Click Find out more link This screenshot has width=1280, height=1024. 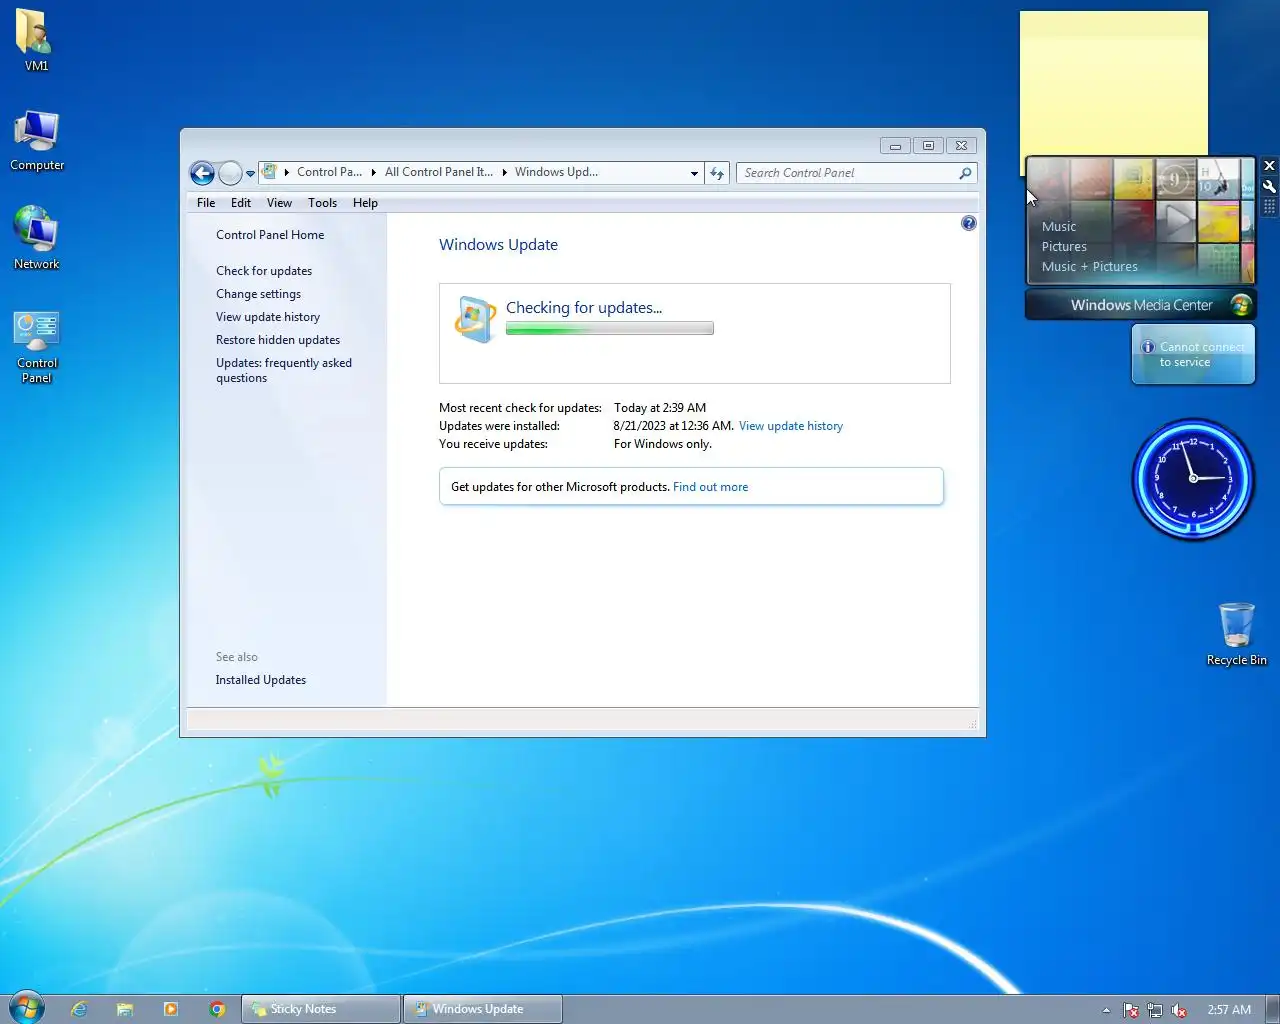[710, 487]
